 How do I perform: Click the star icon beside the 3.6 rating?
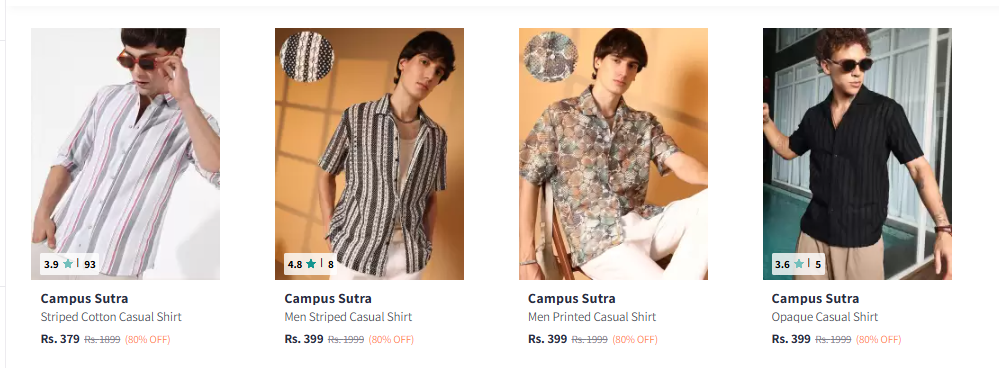798,264
